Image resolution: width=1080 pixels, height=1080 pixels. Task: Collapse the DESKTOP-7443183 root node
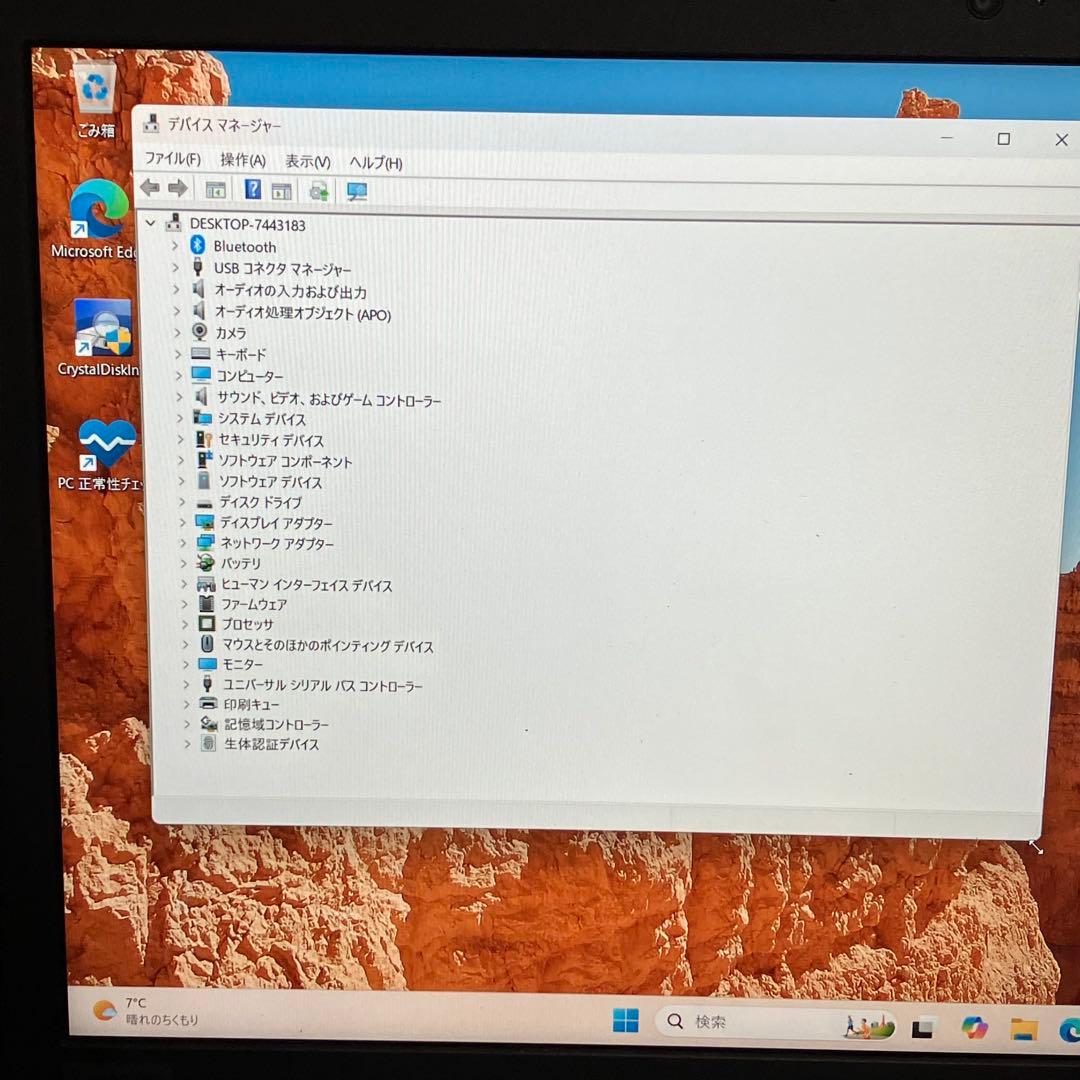[x=152, y=223]
